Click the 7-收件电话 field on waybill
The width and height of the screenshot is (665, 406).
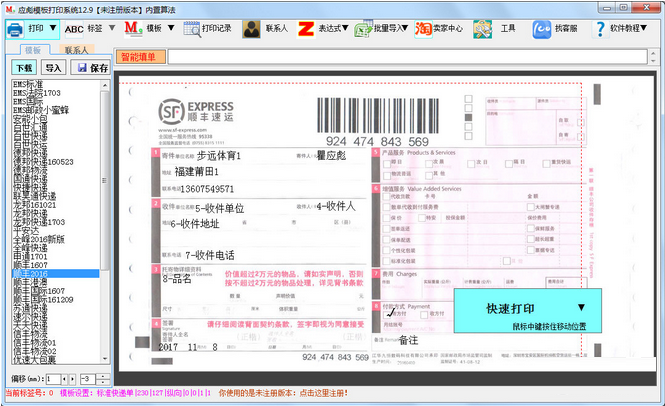click(x=210, y=255)
